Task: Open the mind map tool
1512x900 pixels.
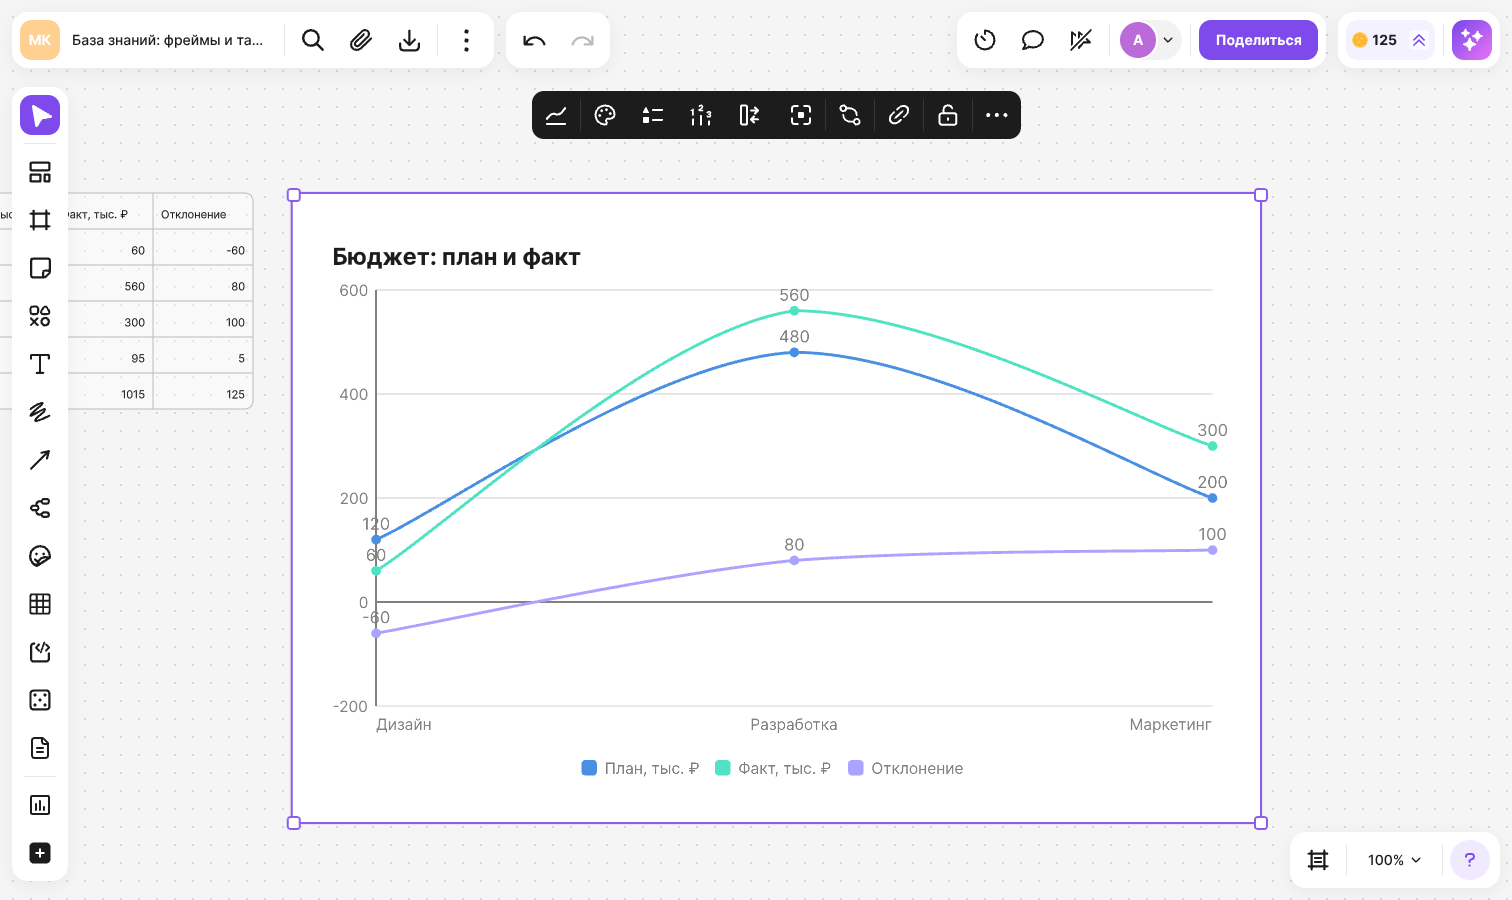Action: 40,508
